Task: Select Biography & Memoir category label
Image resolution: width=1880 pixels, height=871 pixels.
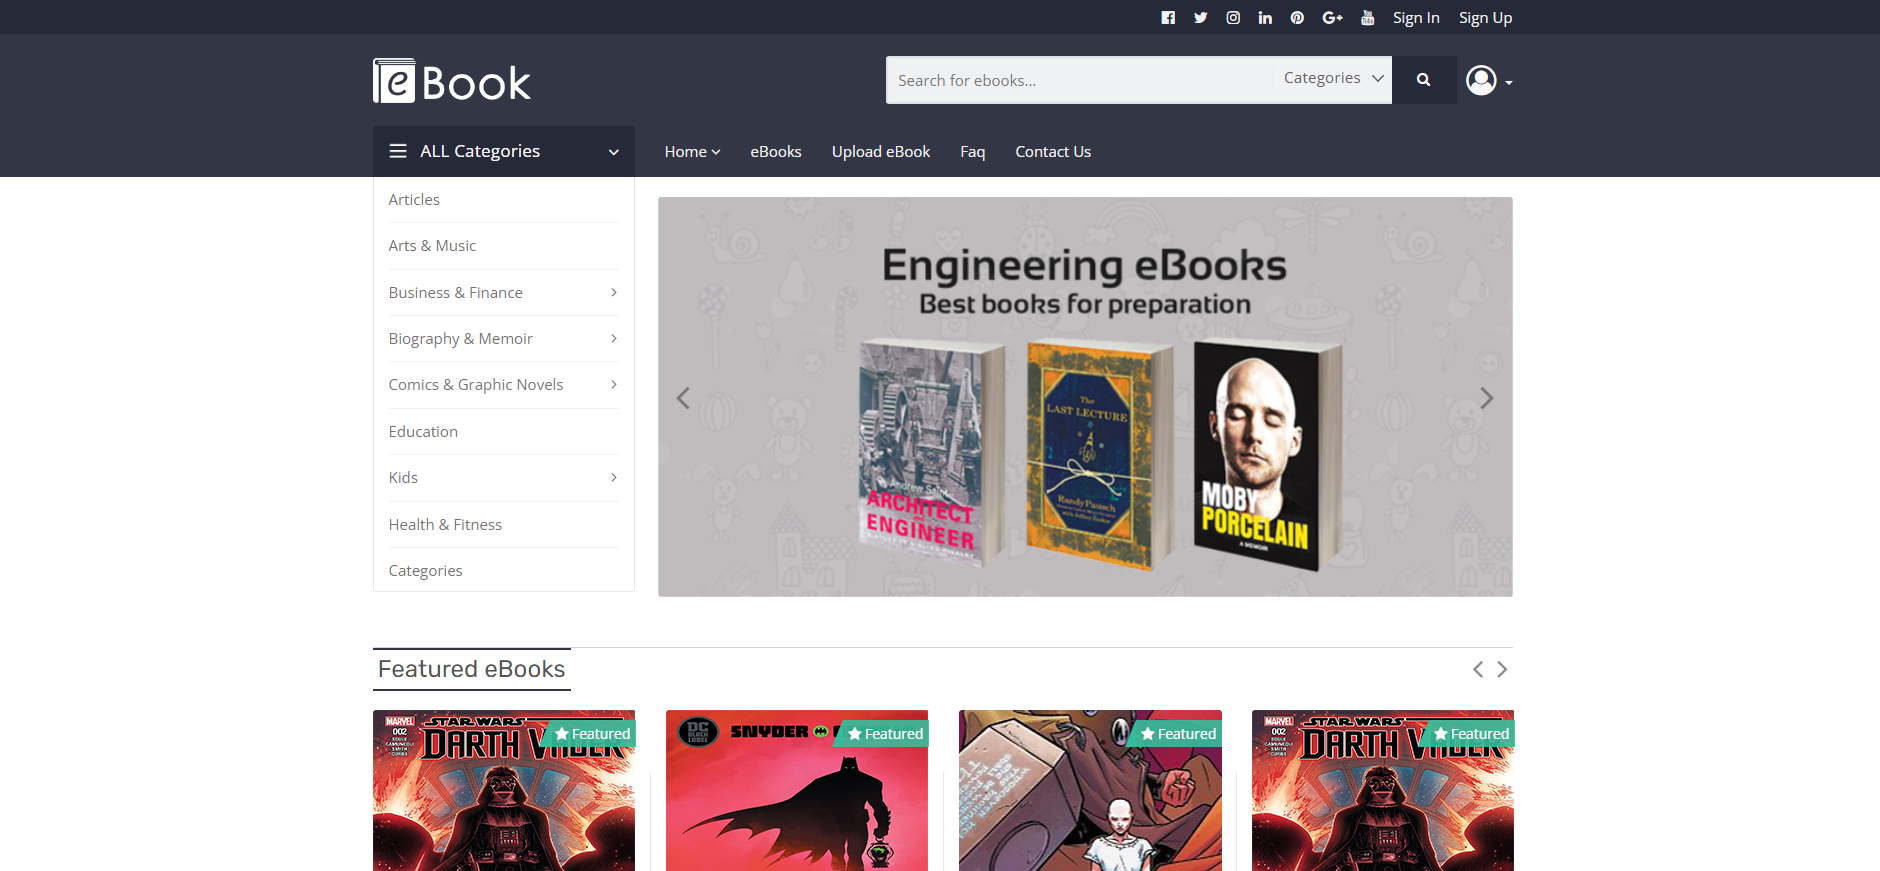Action: 460,339
